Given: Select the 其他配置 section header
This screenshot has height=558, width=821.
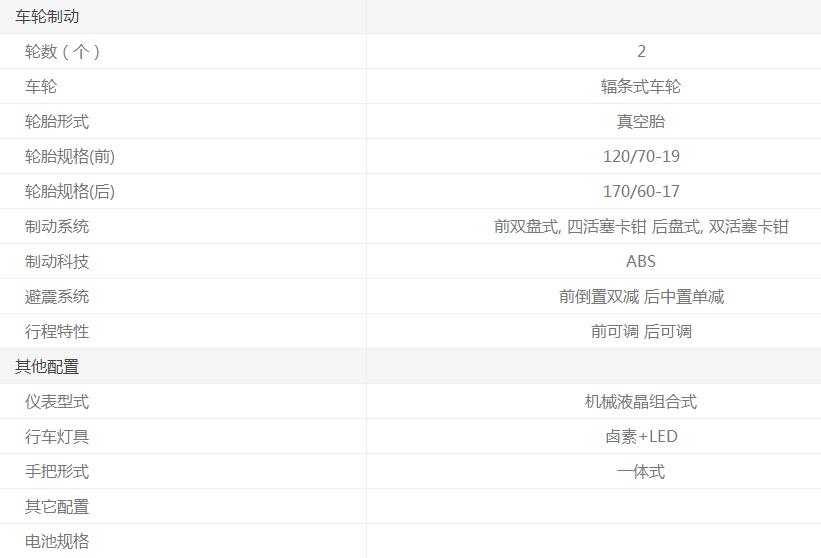Looking at the screenshot, I should pyautogui.click(x=47, y=366).
